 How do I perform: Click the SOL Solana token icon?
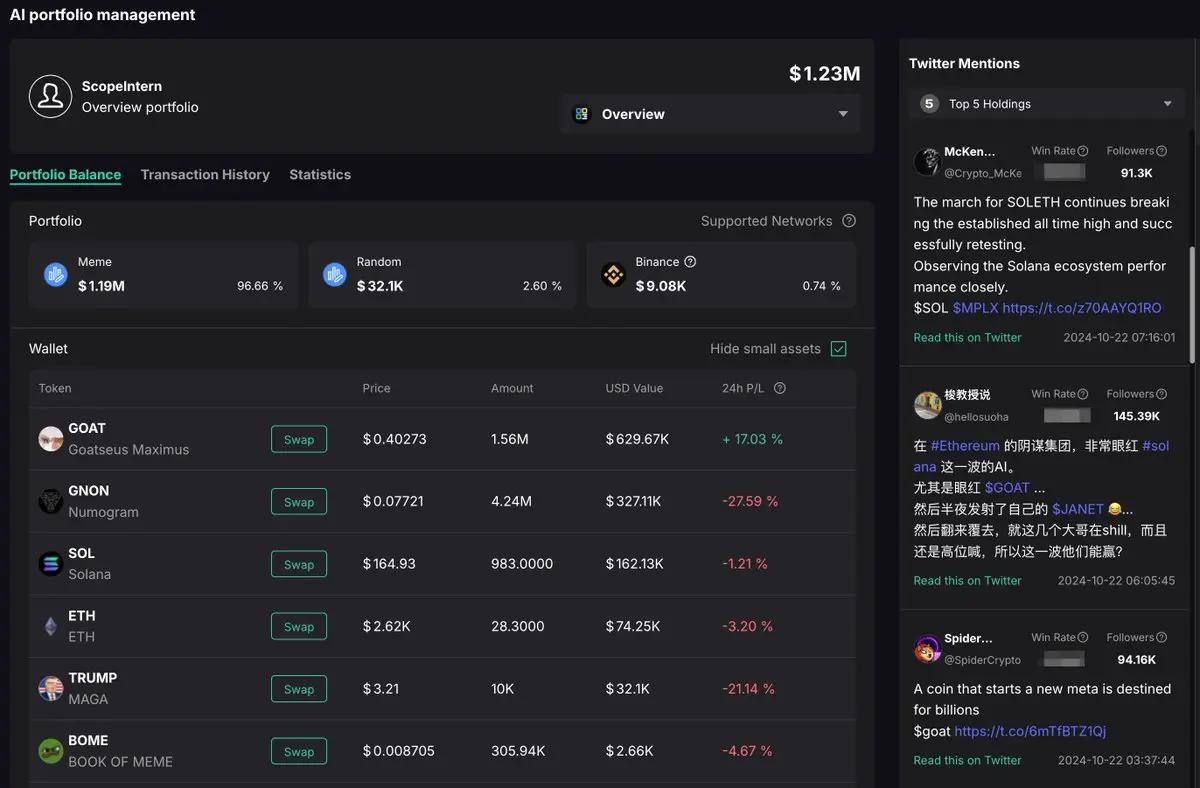pyautogui.click(x=51, y=564)
